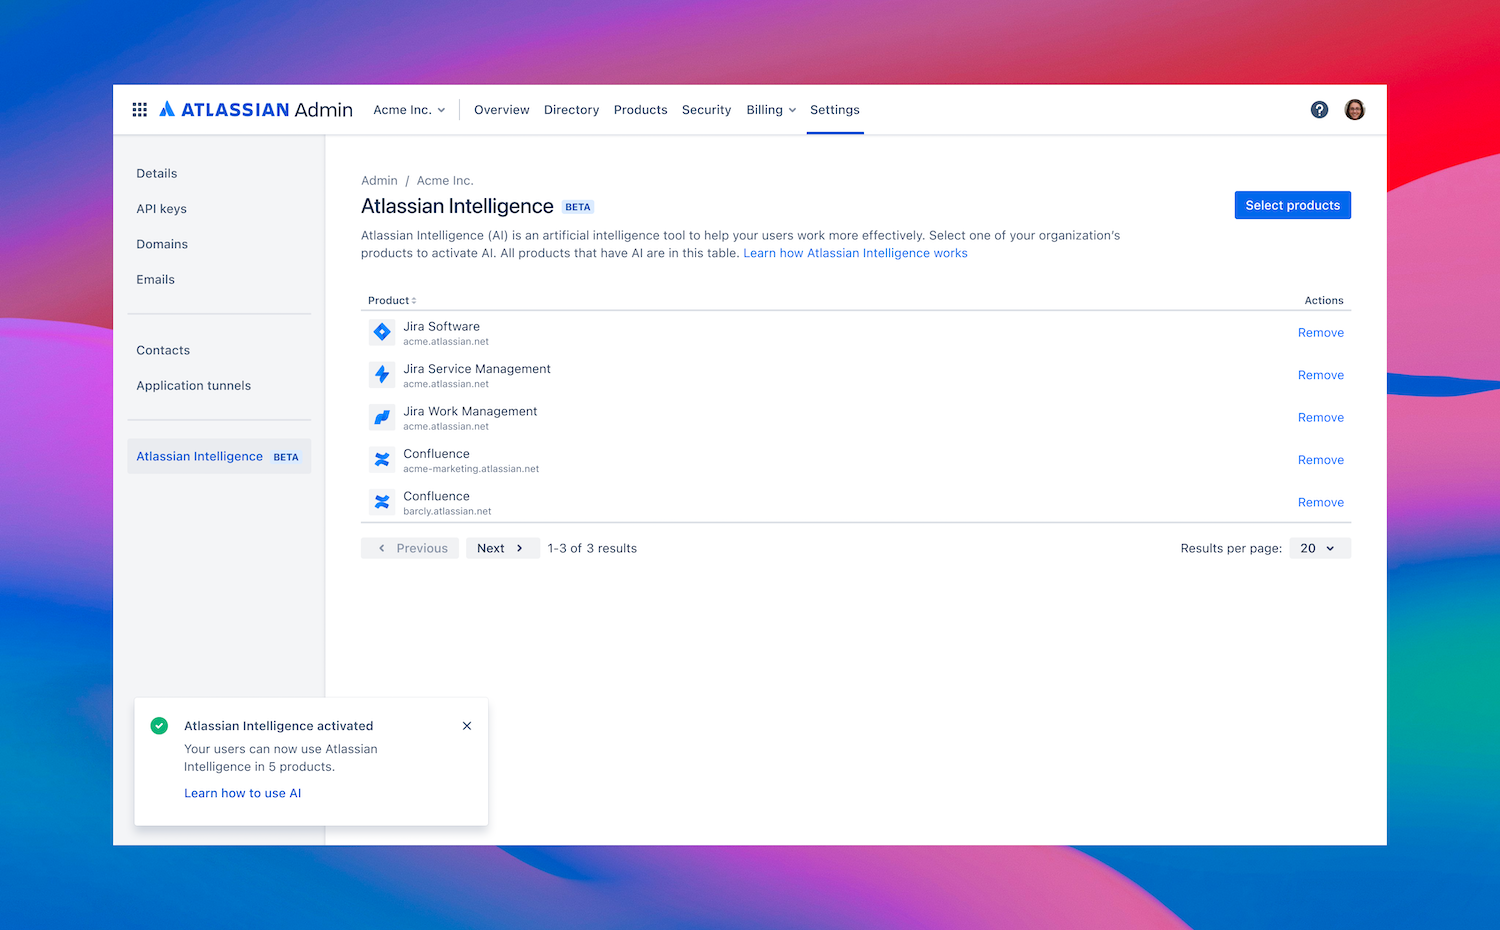
Task: Dismiss the Atlassian Intelligence activated notification
Action: point(467,725)
